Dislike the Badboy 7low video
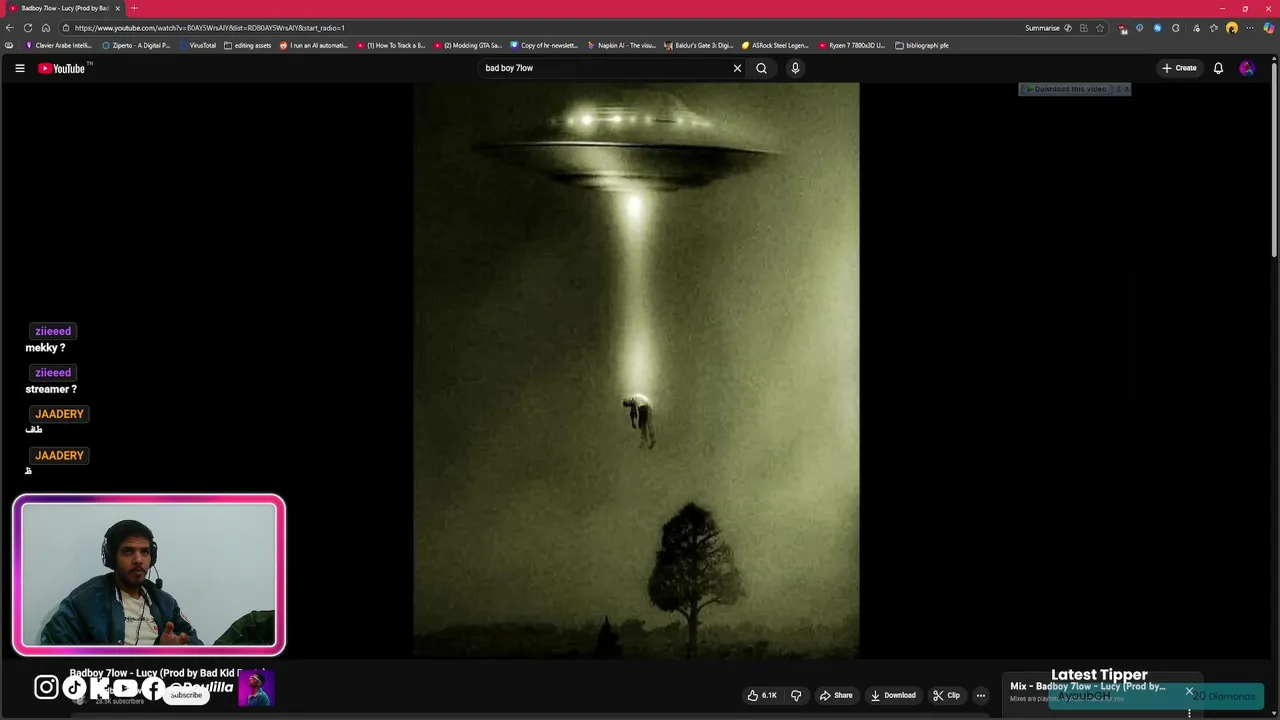Viewport: 1280px width, 720px height. click(796, 695)
